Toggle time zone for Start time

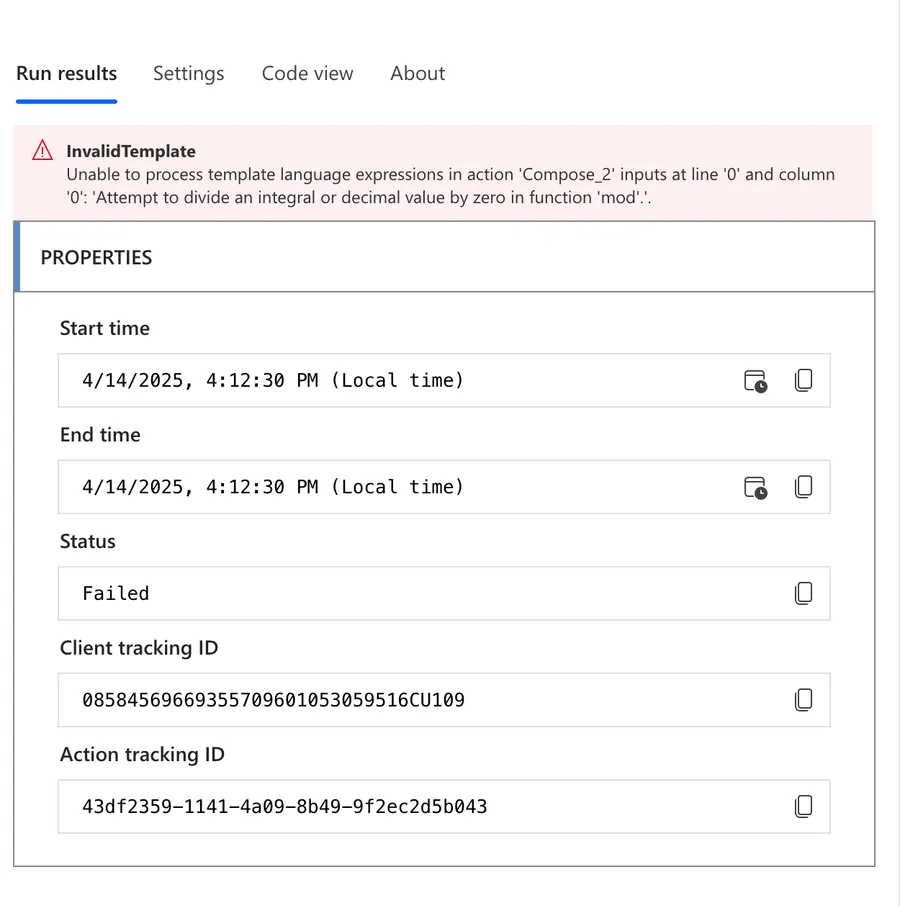[x=755, y=381]
